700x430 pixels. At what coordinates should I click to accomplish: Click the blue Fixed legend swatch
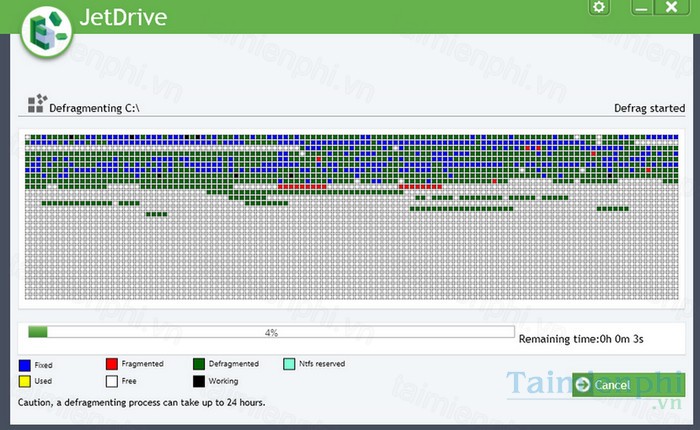[25, 365]
